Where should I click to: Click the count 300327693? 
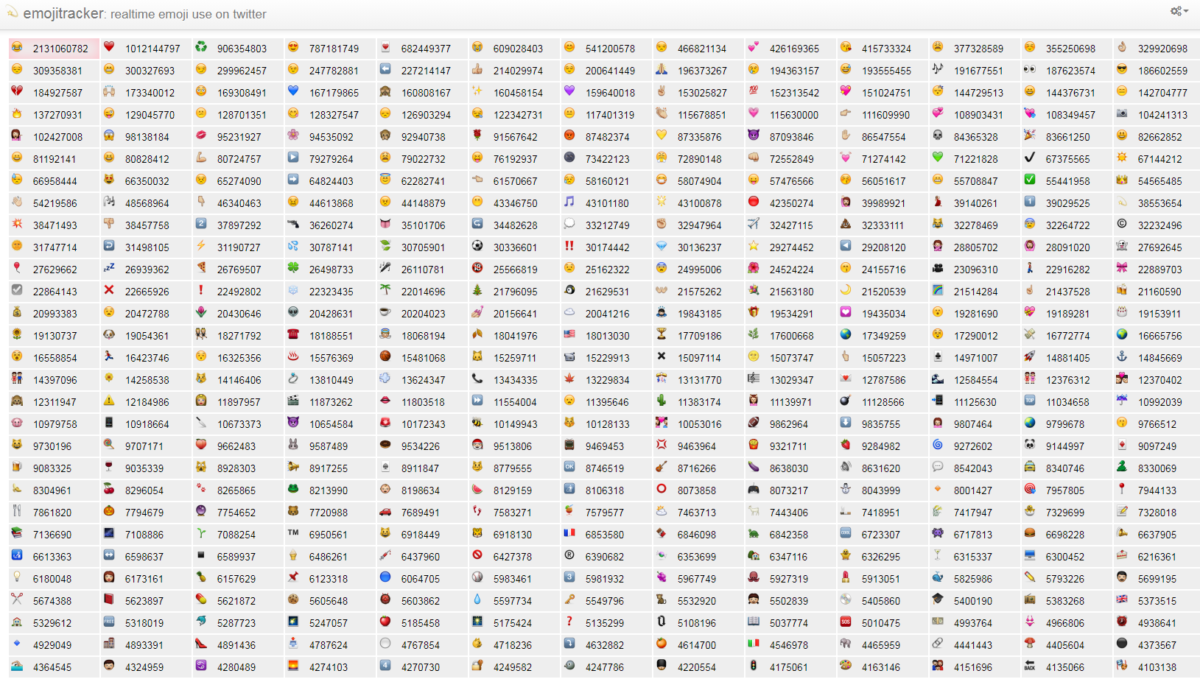tap(150, 71)
